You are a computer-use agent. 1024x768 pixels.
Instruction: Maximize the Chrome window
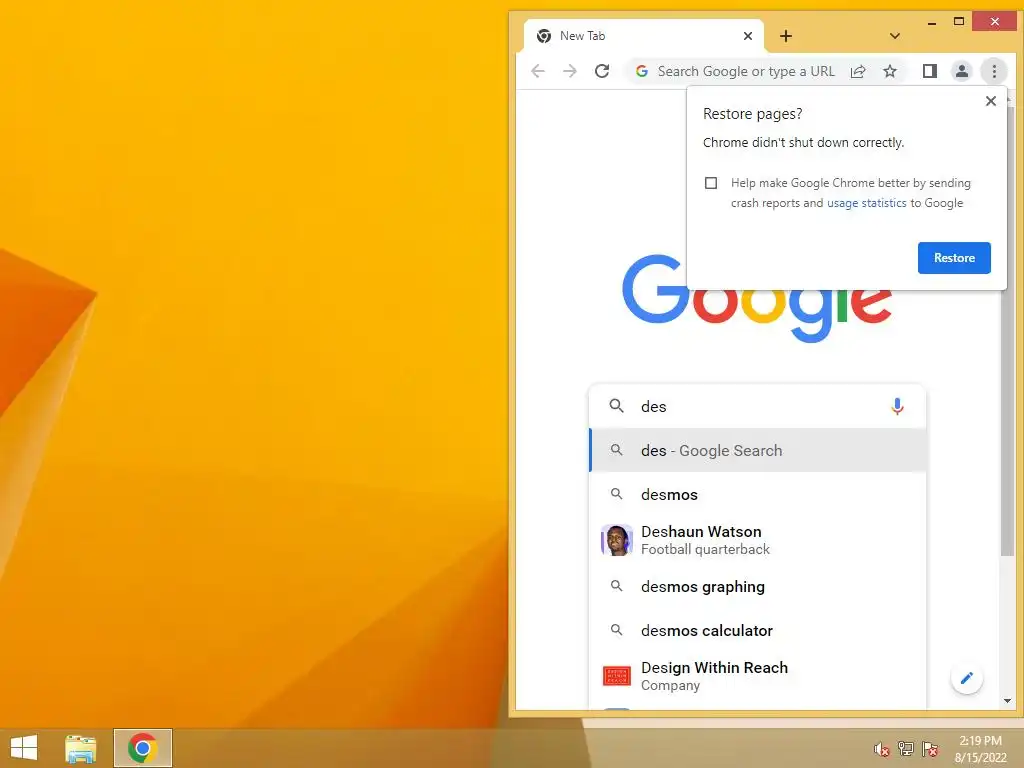(x=959, y=22)
